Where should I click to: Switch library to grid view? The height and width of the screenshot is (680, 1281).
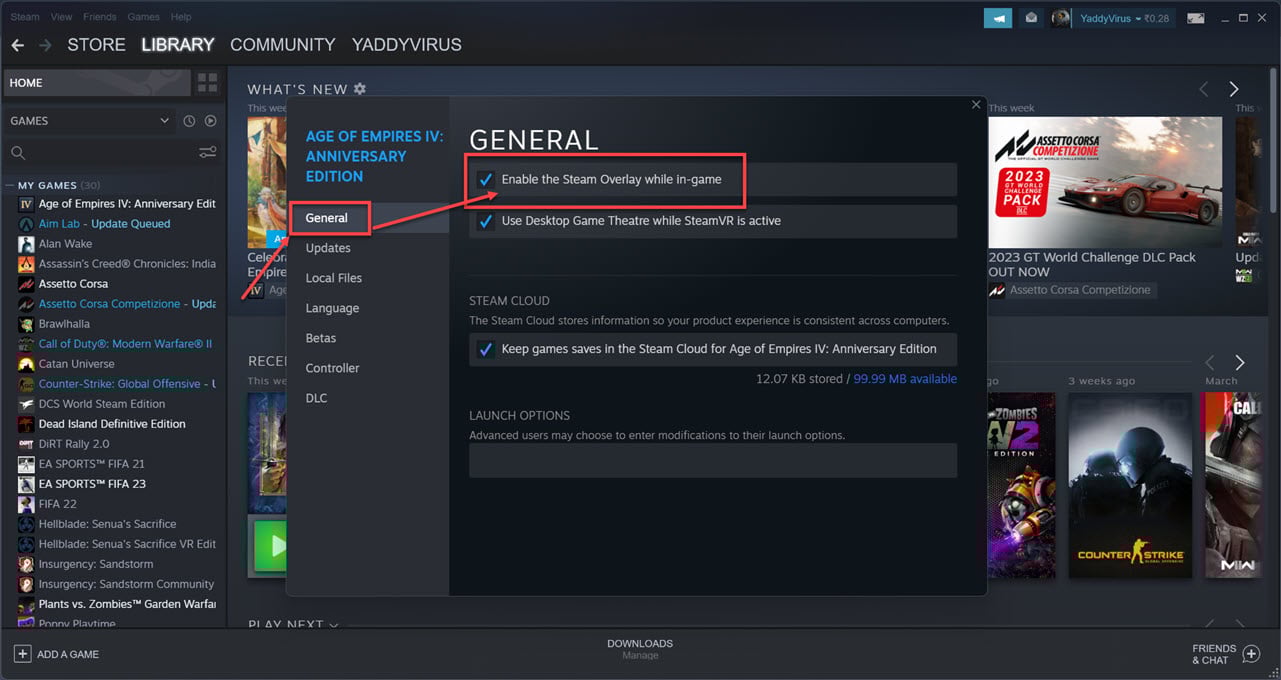(x=207, y=82)
